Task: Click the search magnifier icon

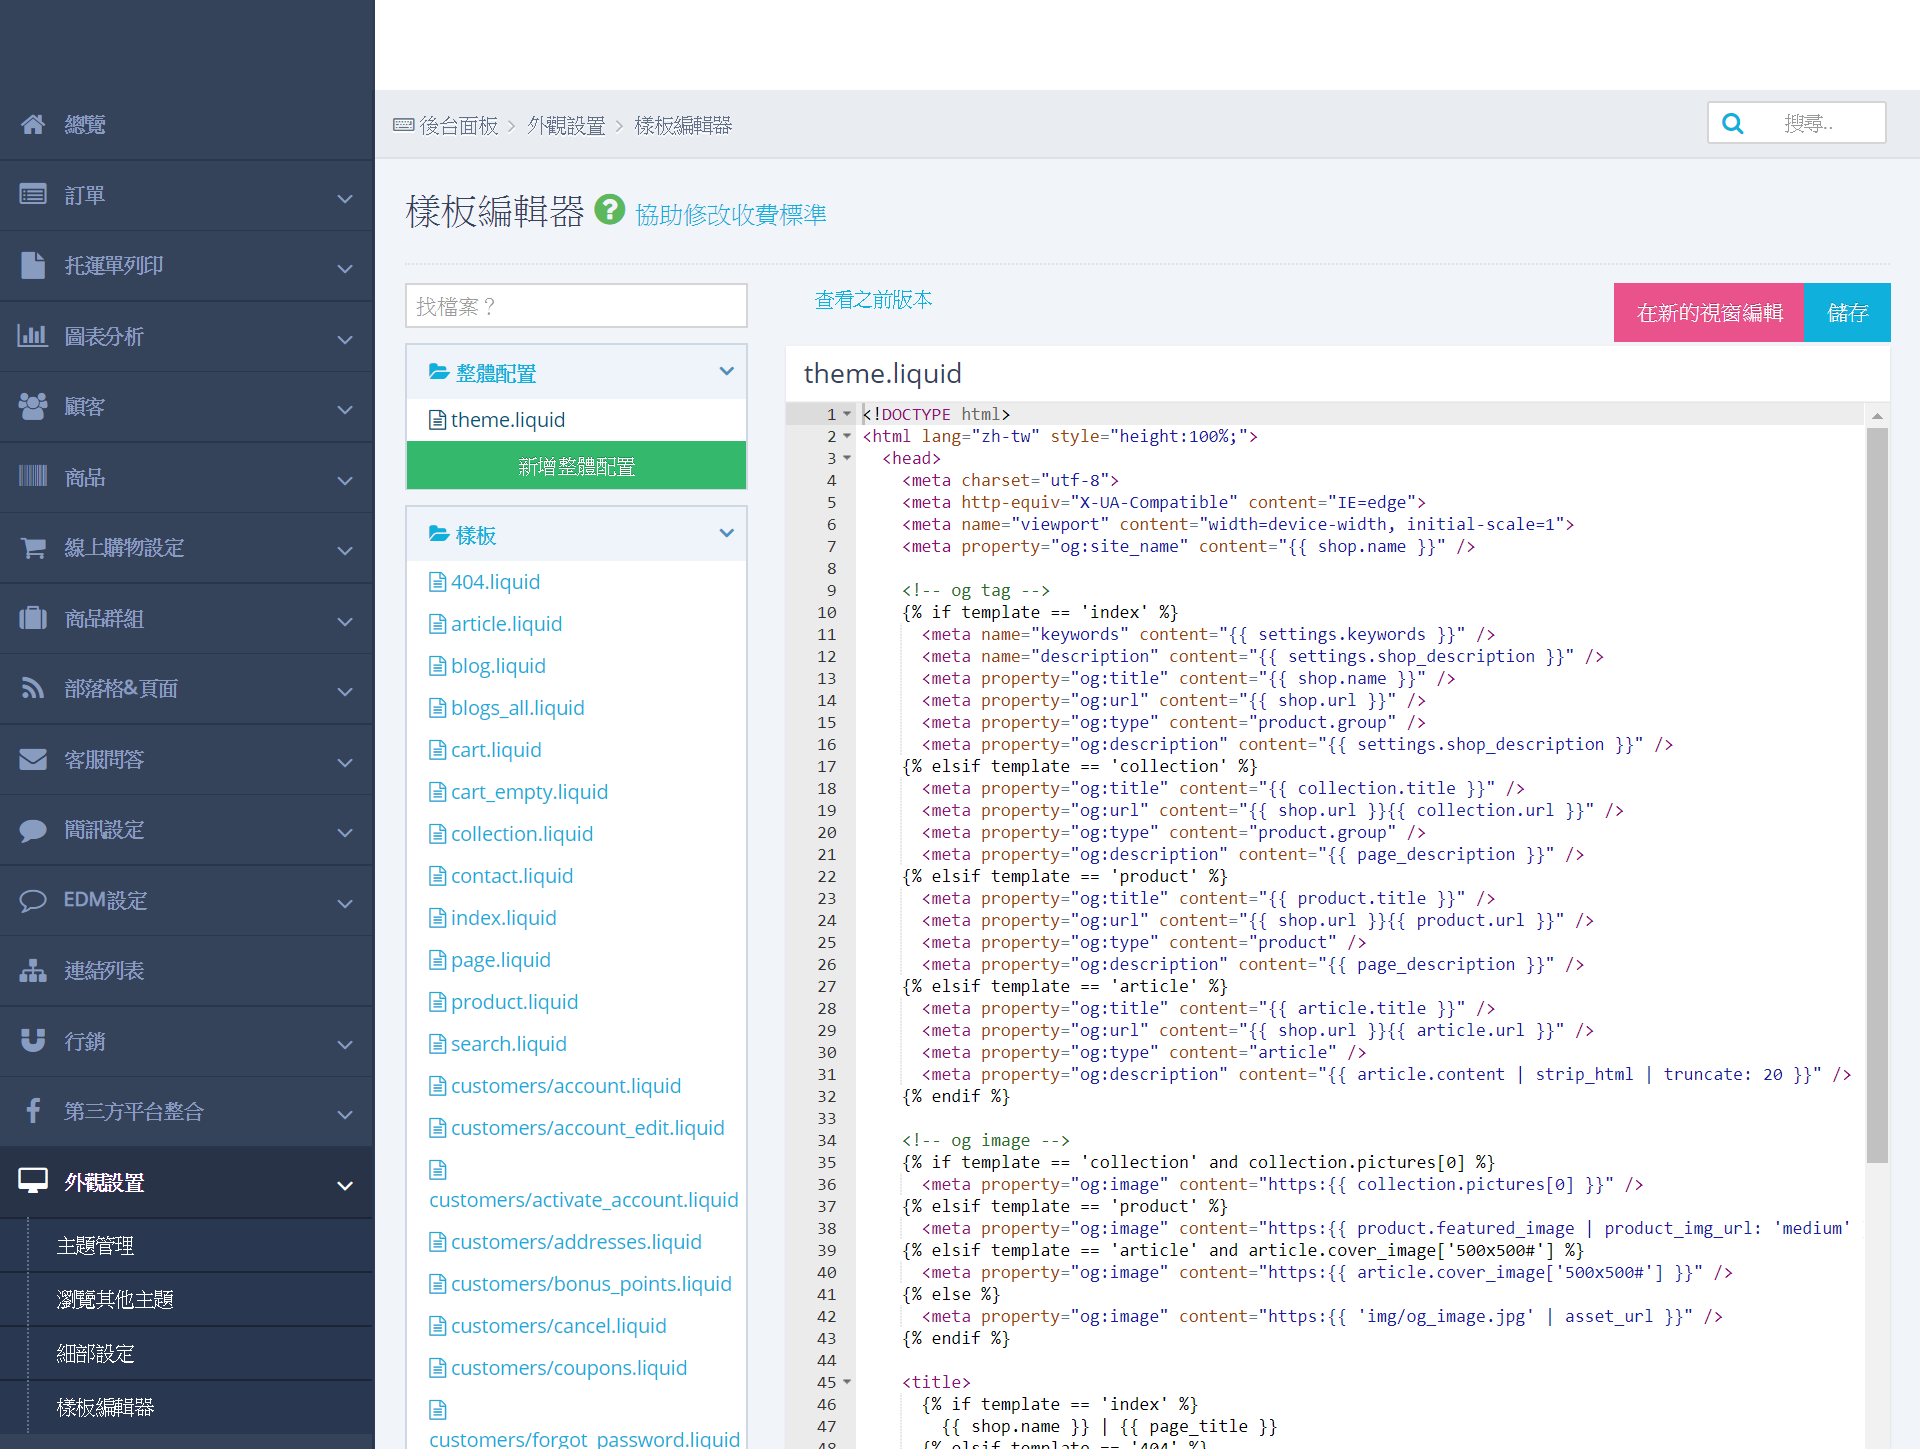Action: tap(1733, 123)
